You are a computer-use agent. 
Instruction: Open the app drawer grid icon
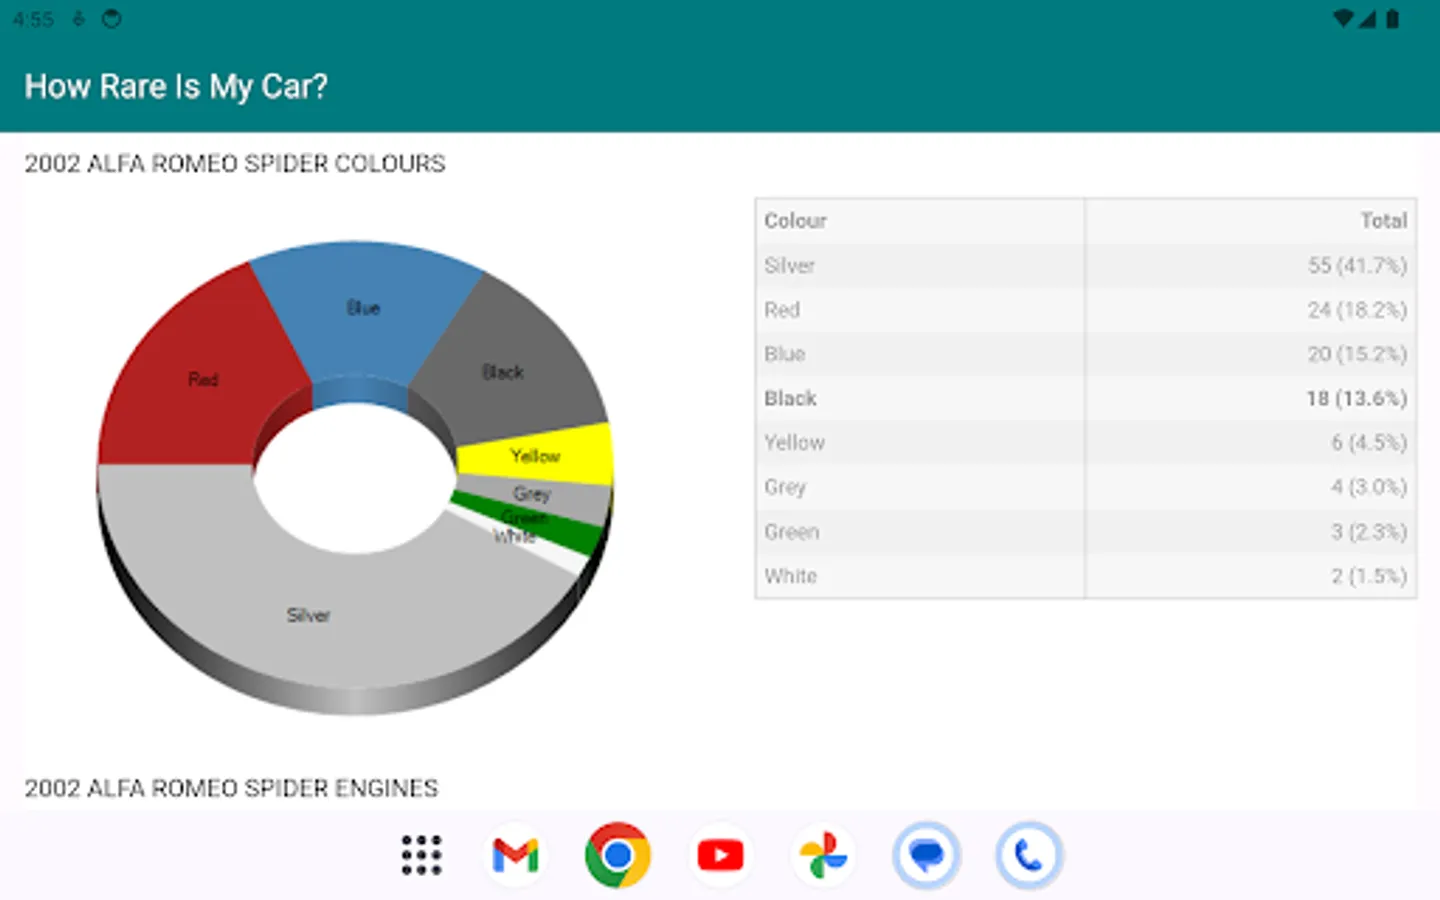(x=421, y=855)
